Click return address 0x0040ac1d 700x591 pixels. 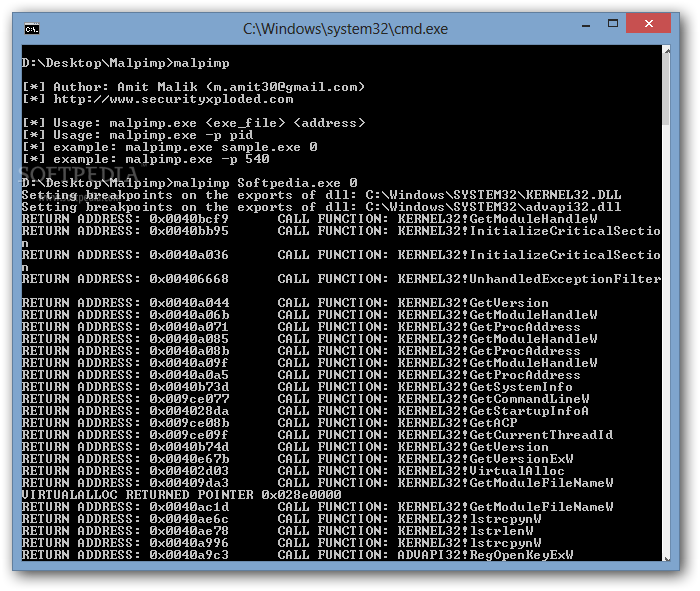point(189,508)
